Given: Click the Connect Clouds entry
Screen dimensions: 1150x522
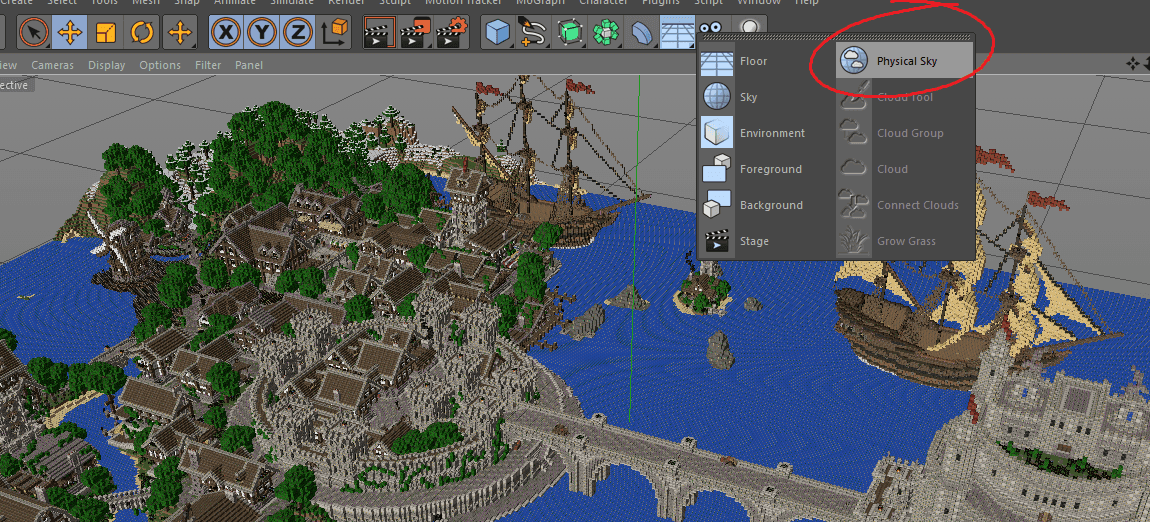Looking at the screenshot, I should tap(904, 205).
